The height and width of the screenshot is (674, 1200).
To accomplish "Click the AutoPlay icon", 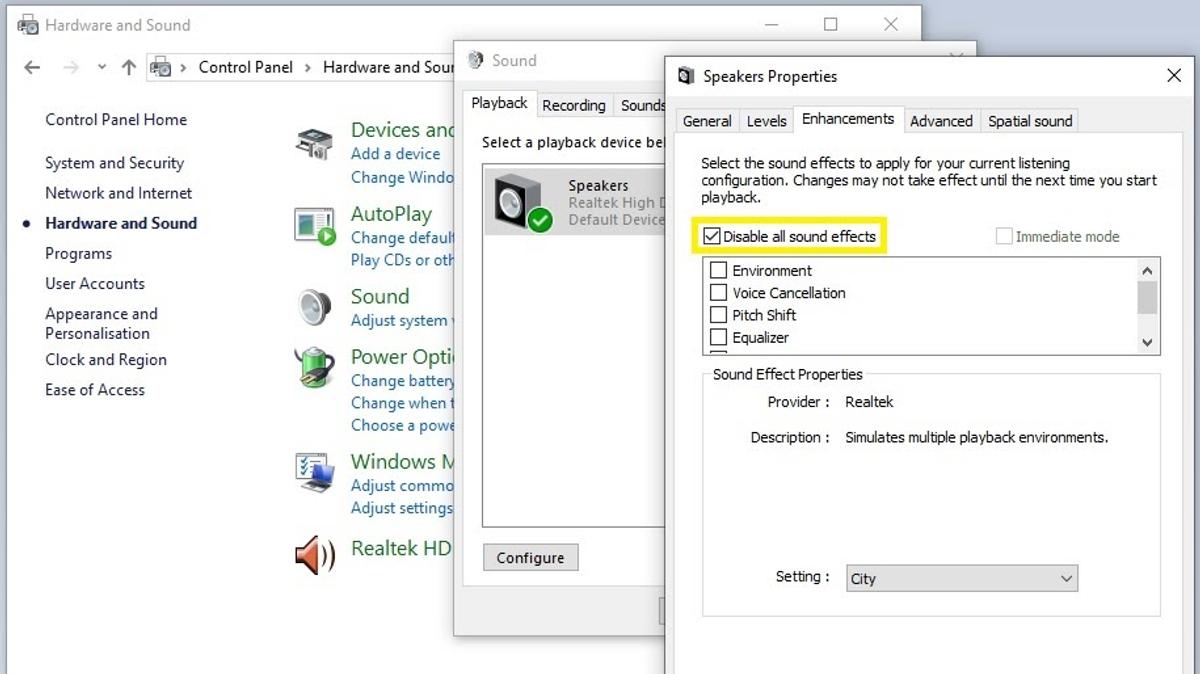I will click(x=315, y=225).
